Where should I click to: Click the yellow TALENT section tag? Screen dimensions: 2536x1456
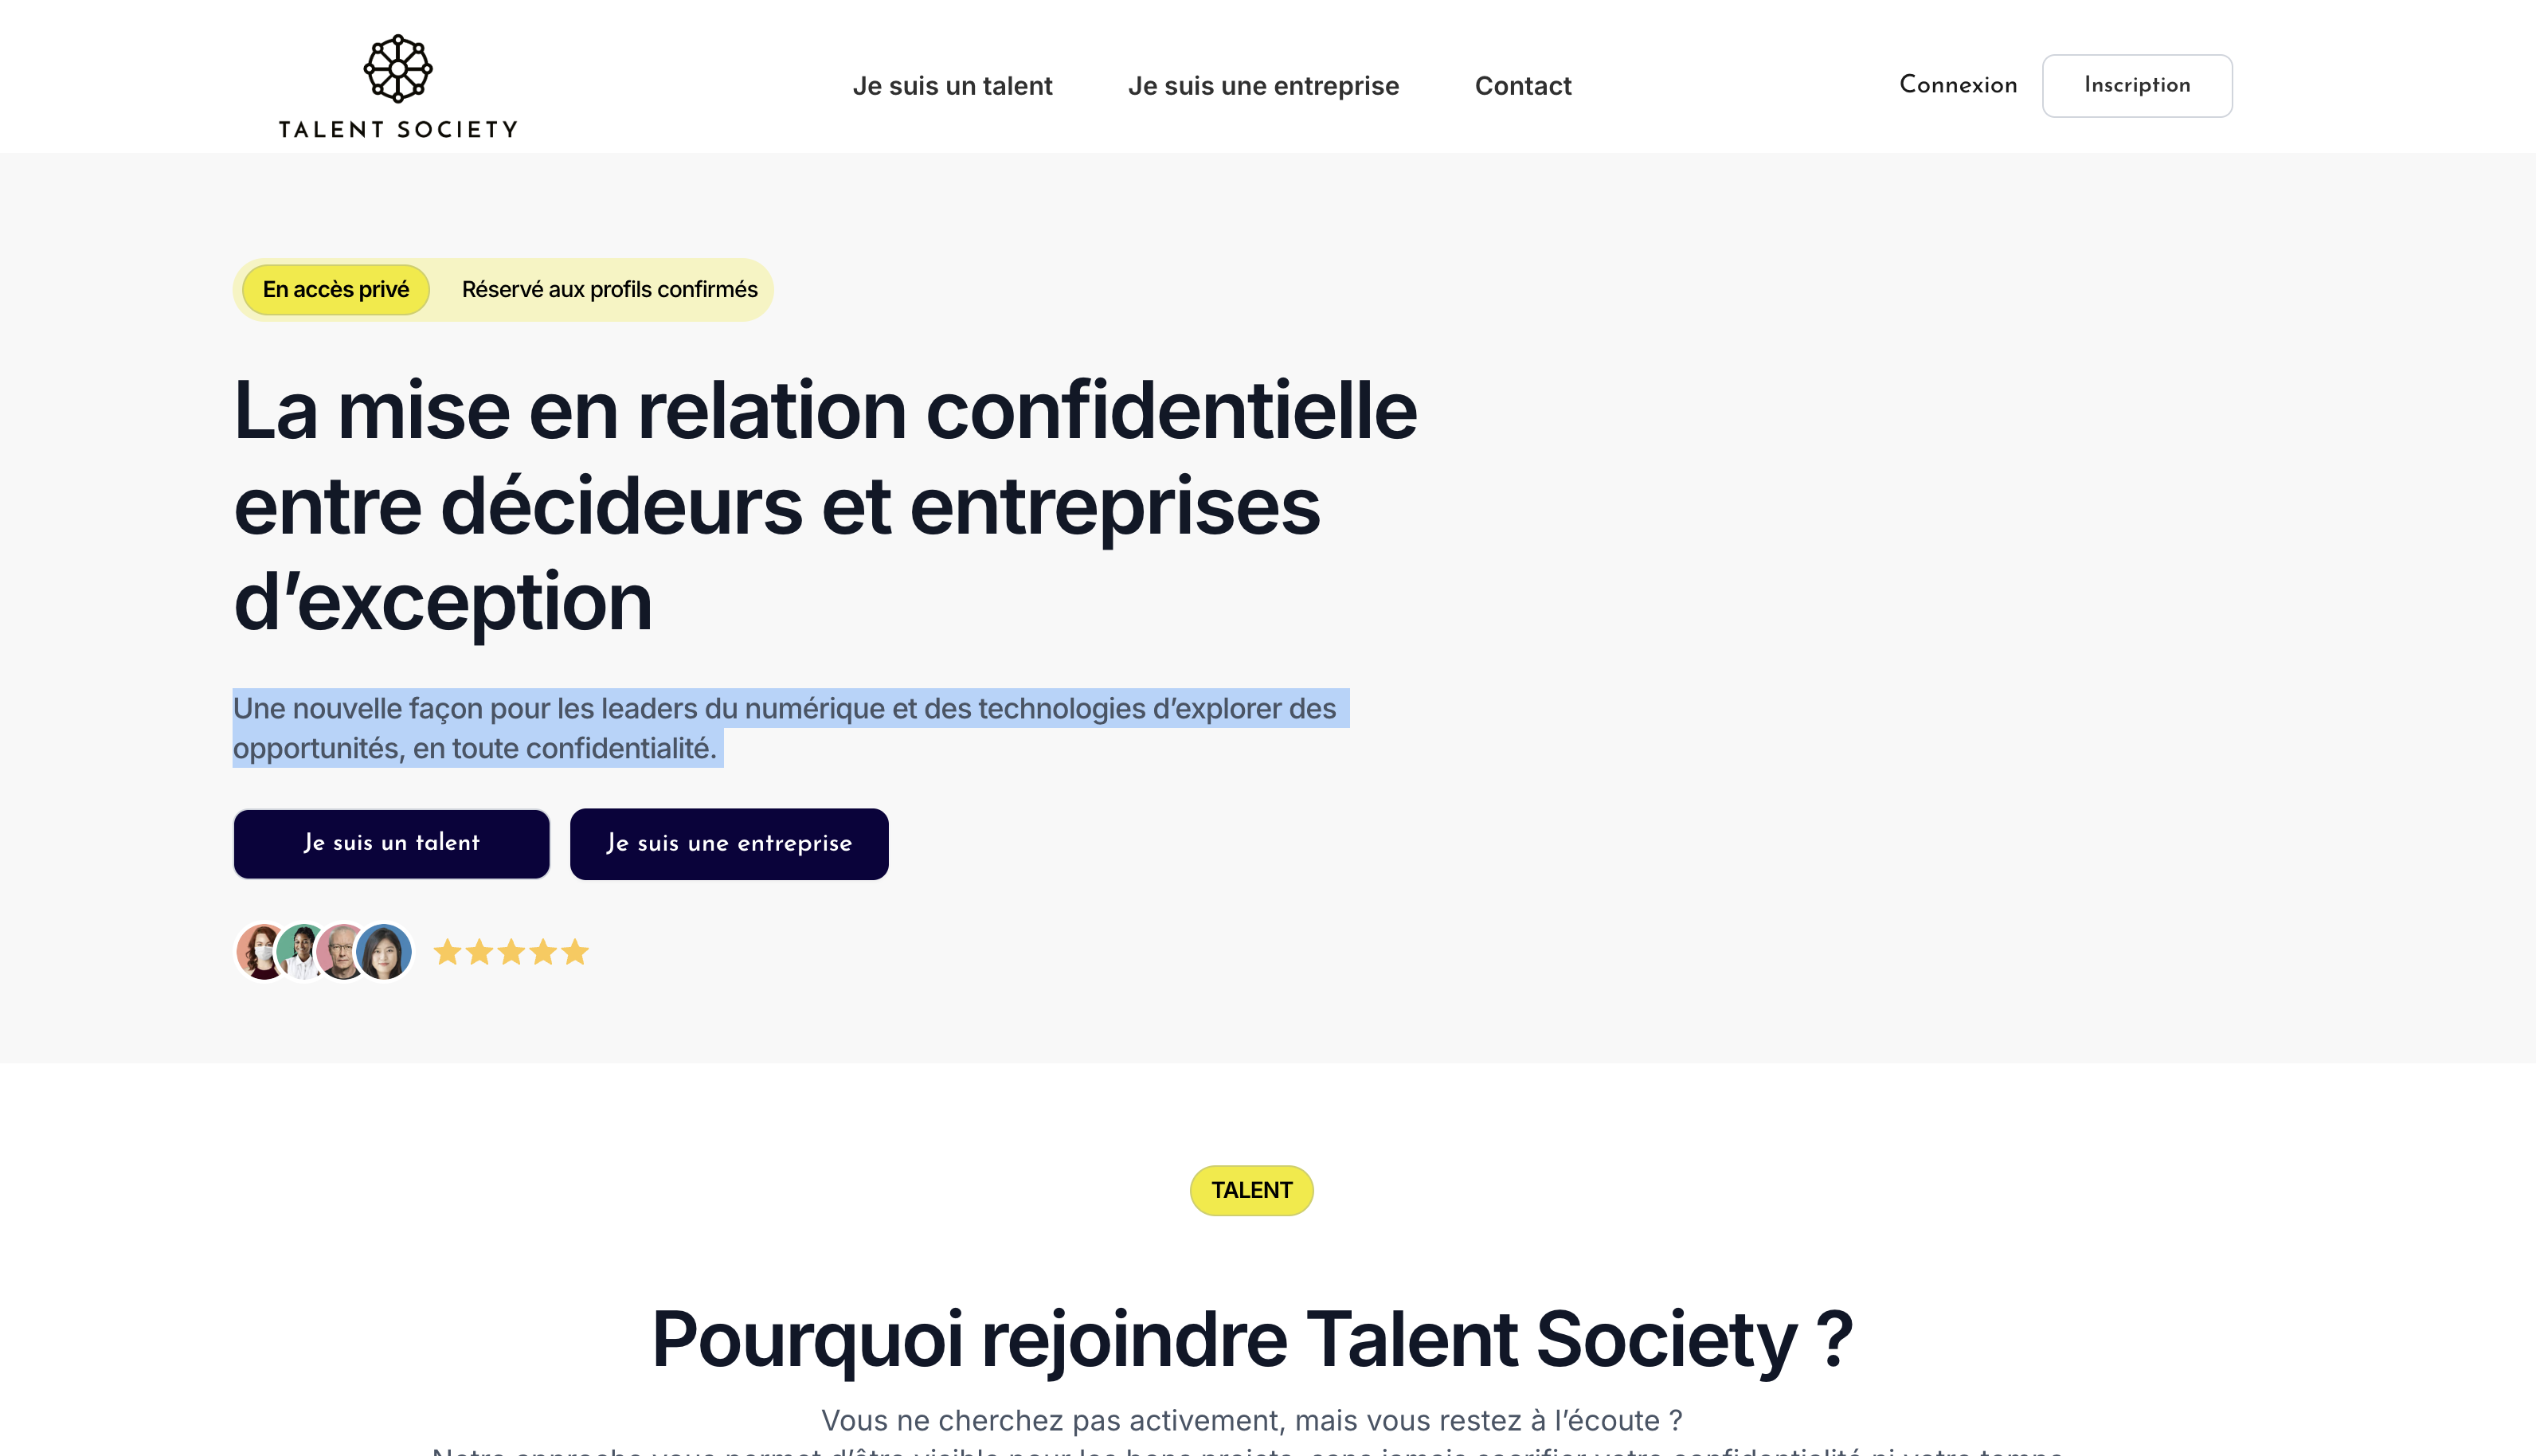tap(1251, 1190)
